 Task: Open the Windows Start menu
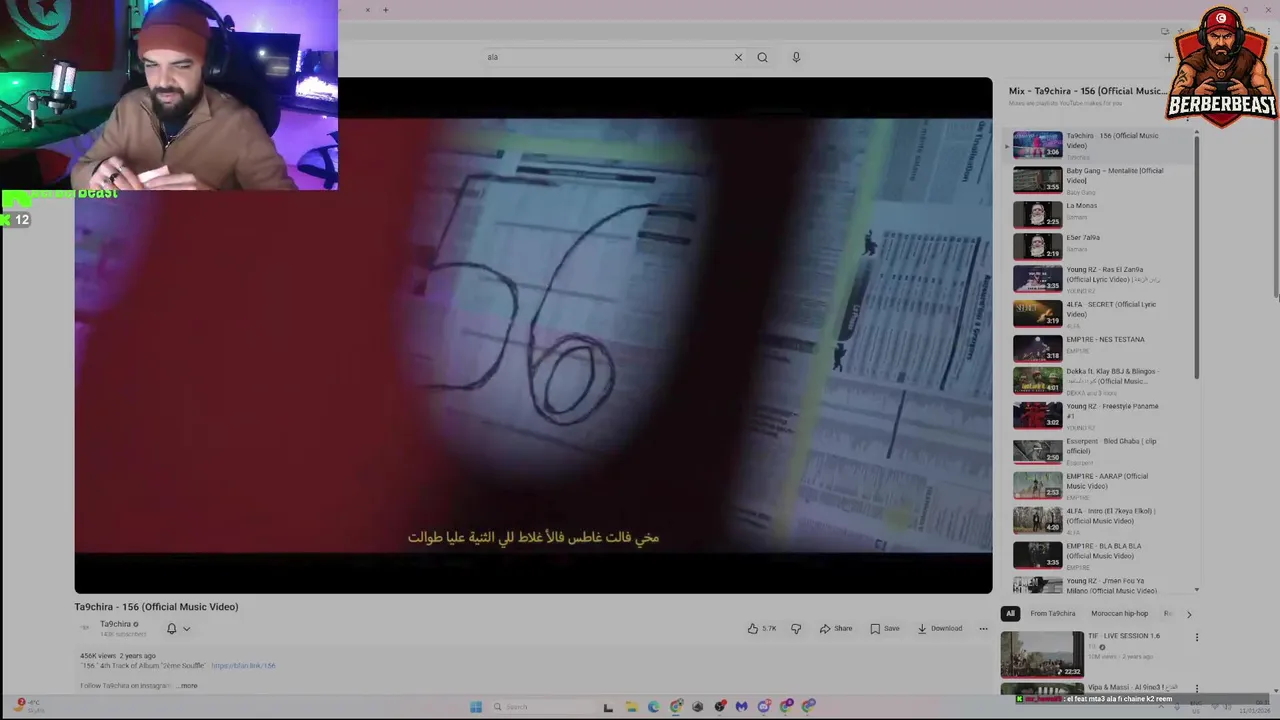click(x=476, y=707)
